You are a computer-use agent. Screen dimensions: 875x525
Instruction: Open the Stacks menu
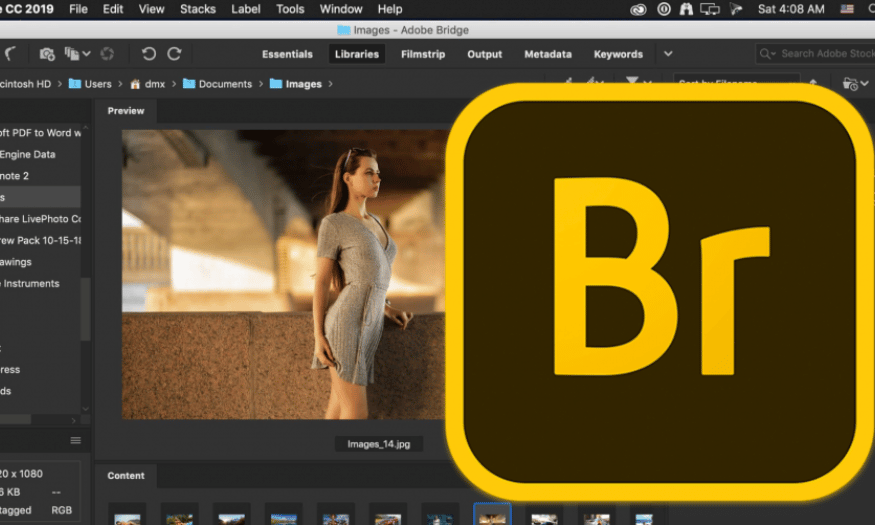coord(198,9)
